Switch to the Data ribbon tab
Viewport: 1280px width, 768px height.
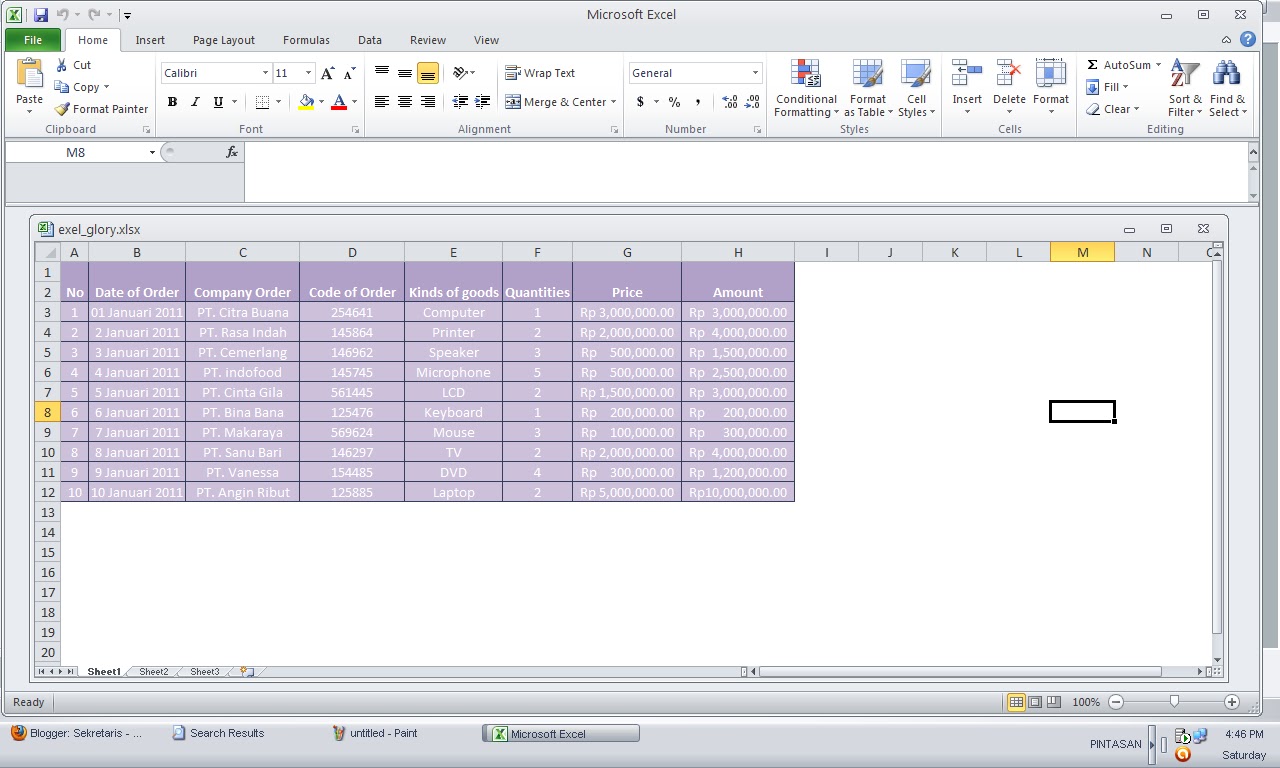(x=370, y=40)
